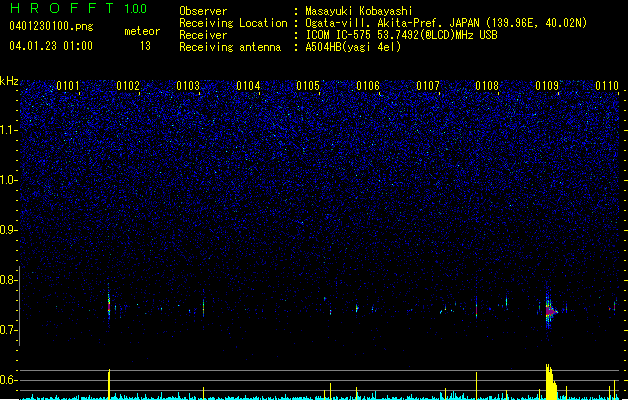Click the 0110 time marker
The image size is (629, 400).
(x=607, y=86)
